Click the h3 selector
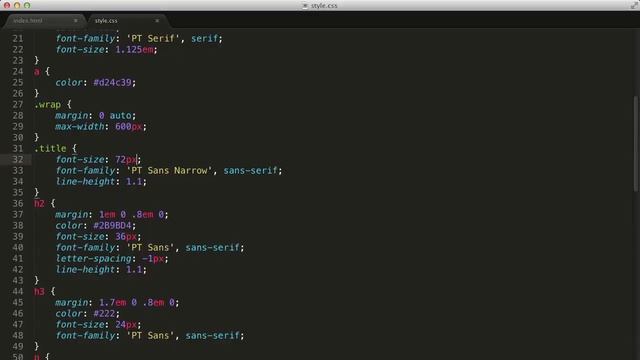The image size is (640, 360). tap(39, 291)
